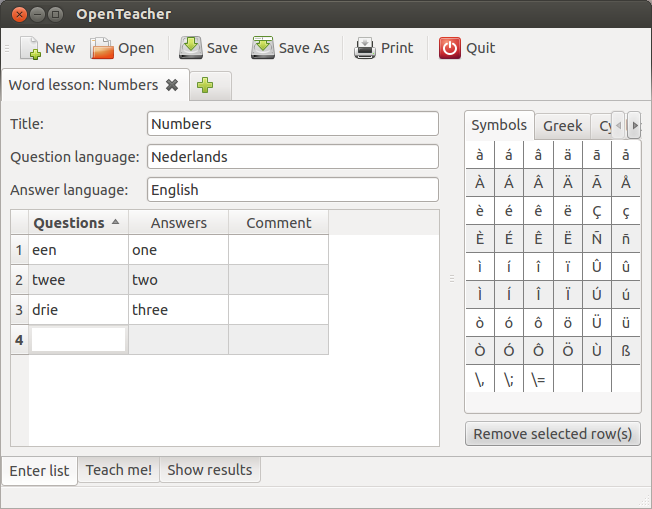Choose the Save As toolbar icon
This screenshot has width=652, height=509.
(x=262, y=48)
